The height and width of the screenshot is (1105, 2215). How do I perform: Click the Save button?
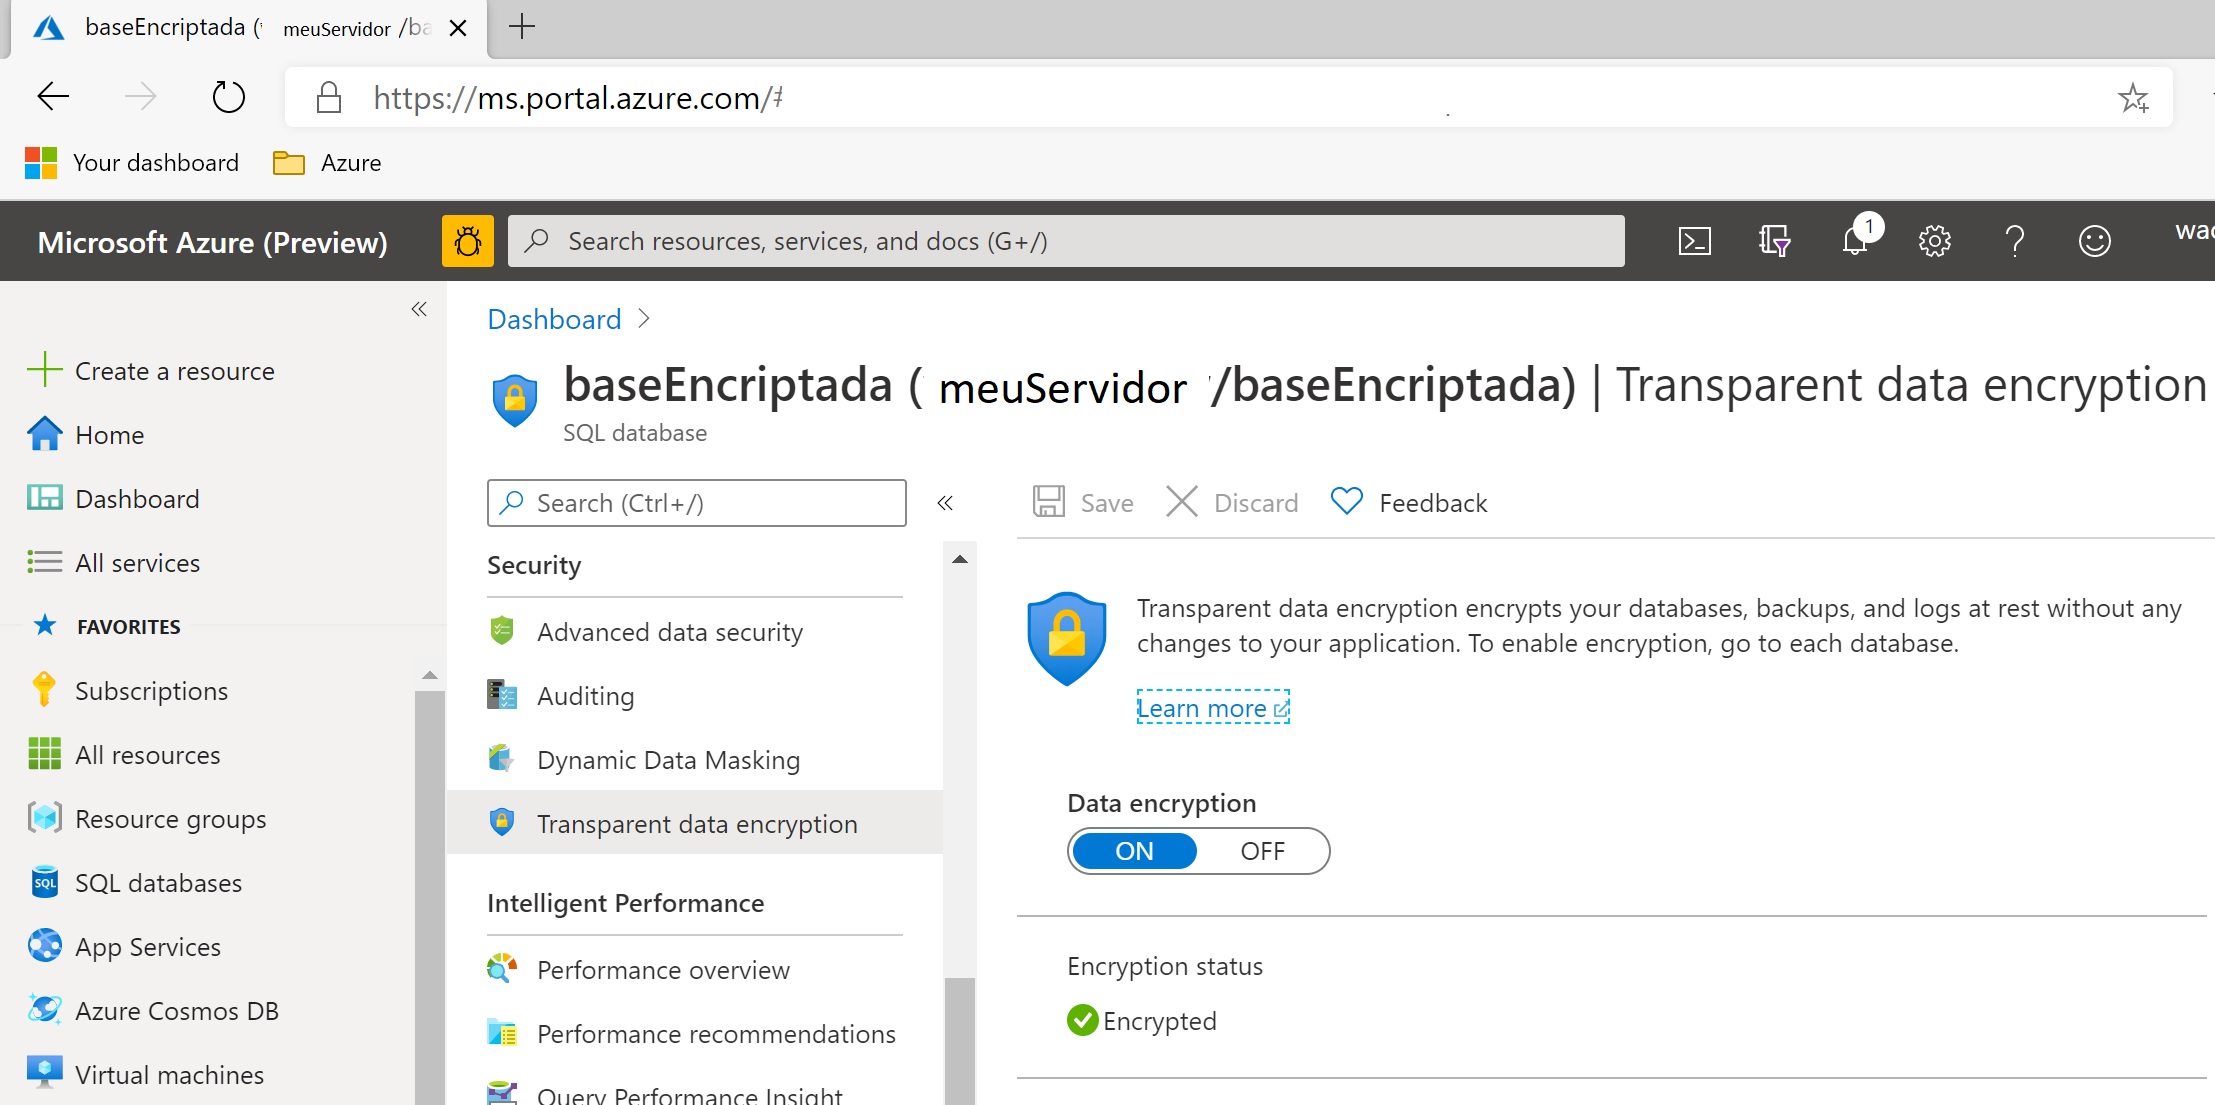pos(1083,502)
